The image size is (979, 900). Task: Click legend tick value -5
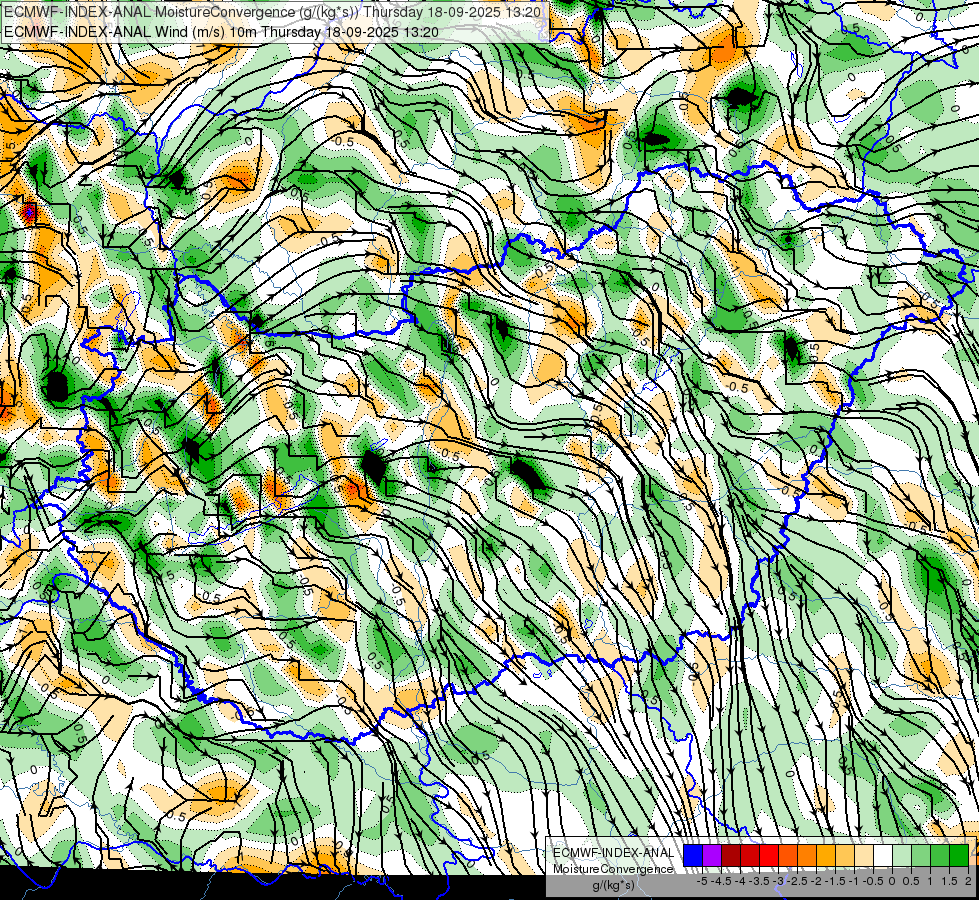pyautogui.click(x=702, y=881)
